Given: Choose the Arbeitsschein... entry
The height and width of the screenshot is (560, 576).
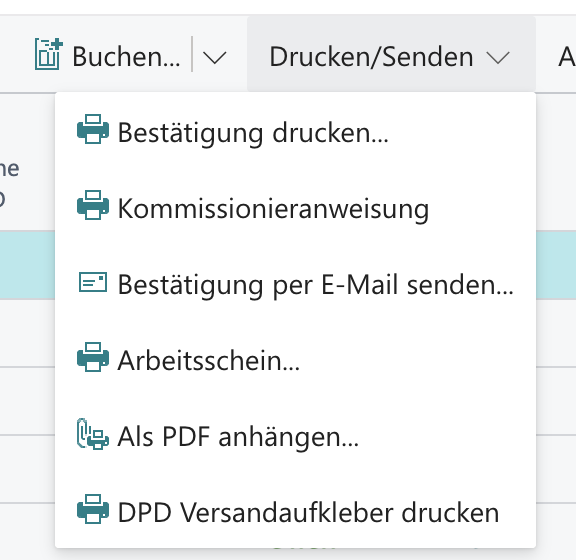Looking at the screenshot, I should [x=209, y=360].
